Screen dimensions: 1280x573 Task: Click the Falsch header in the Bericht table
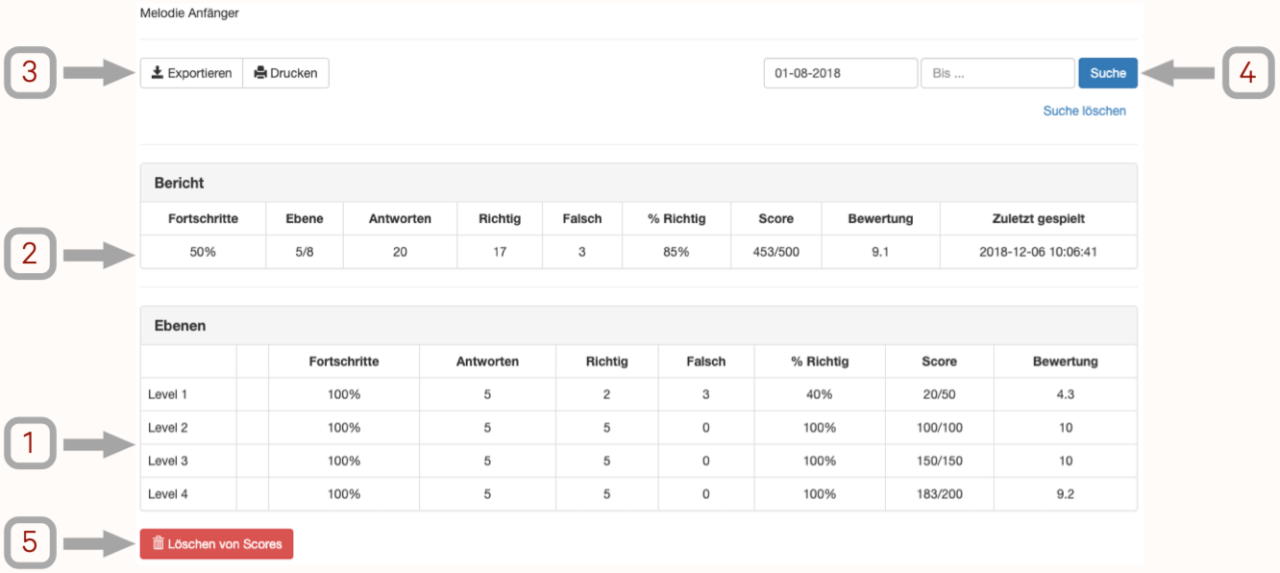click(582, 219)
